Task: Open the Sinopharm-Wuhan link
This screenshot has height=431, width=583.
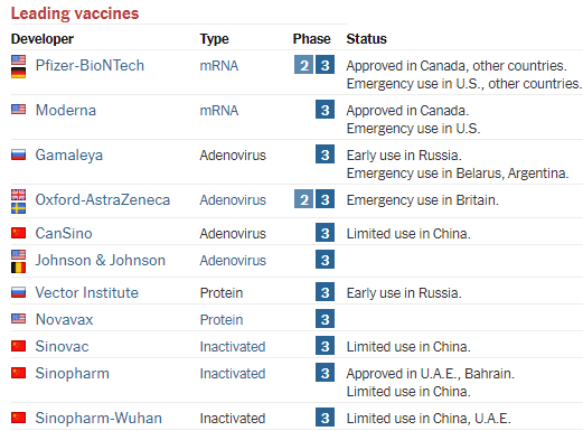Action: click(99, 418)
